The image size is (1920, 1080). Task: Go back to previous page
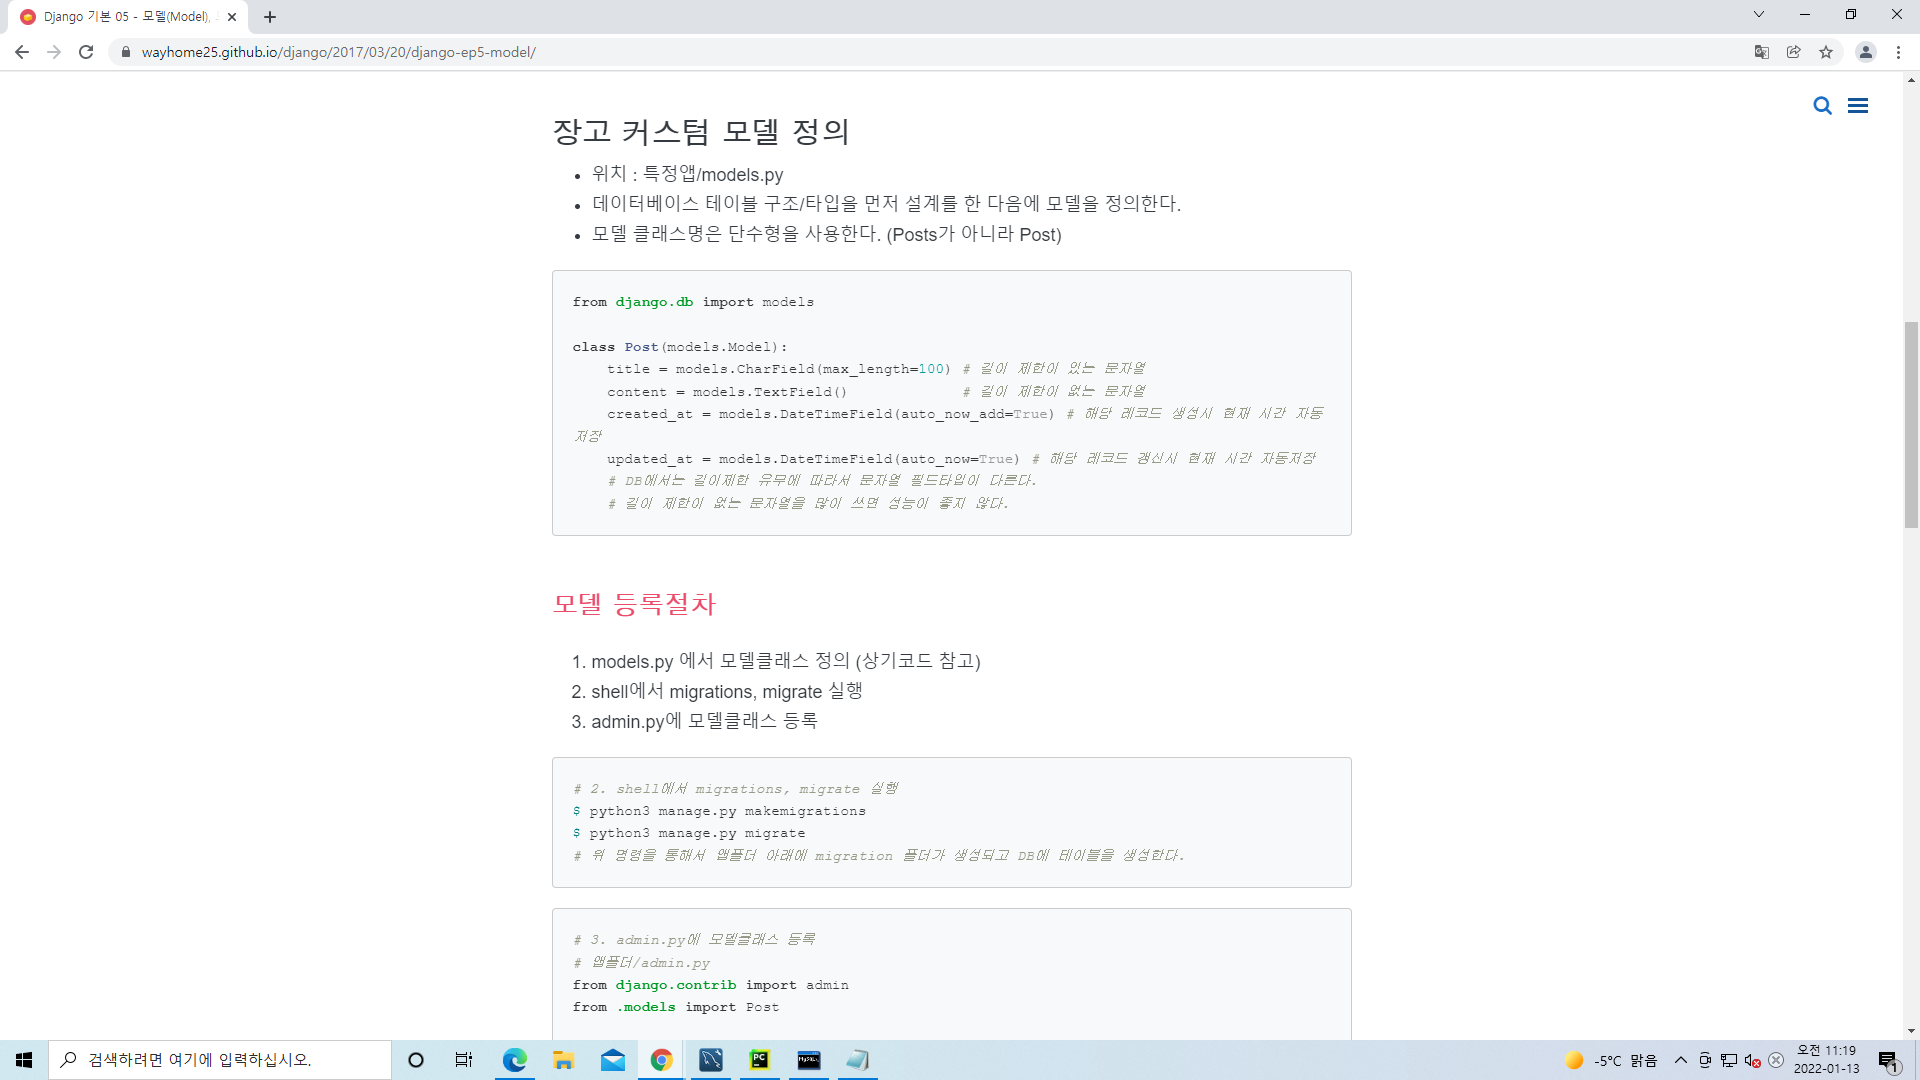[22, 52]
